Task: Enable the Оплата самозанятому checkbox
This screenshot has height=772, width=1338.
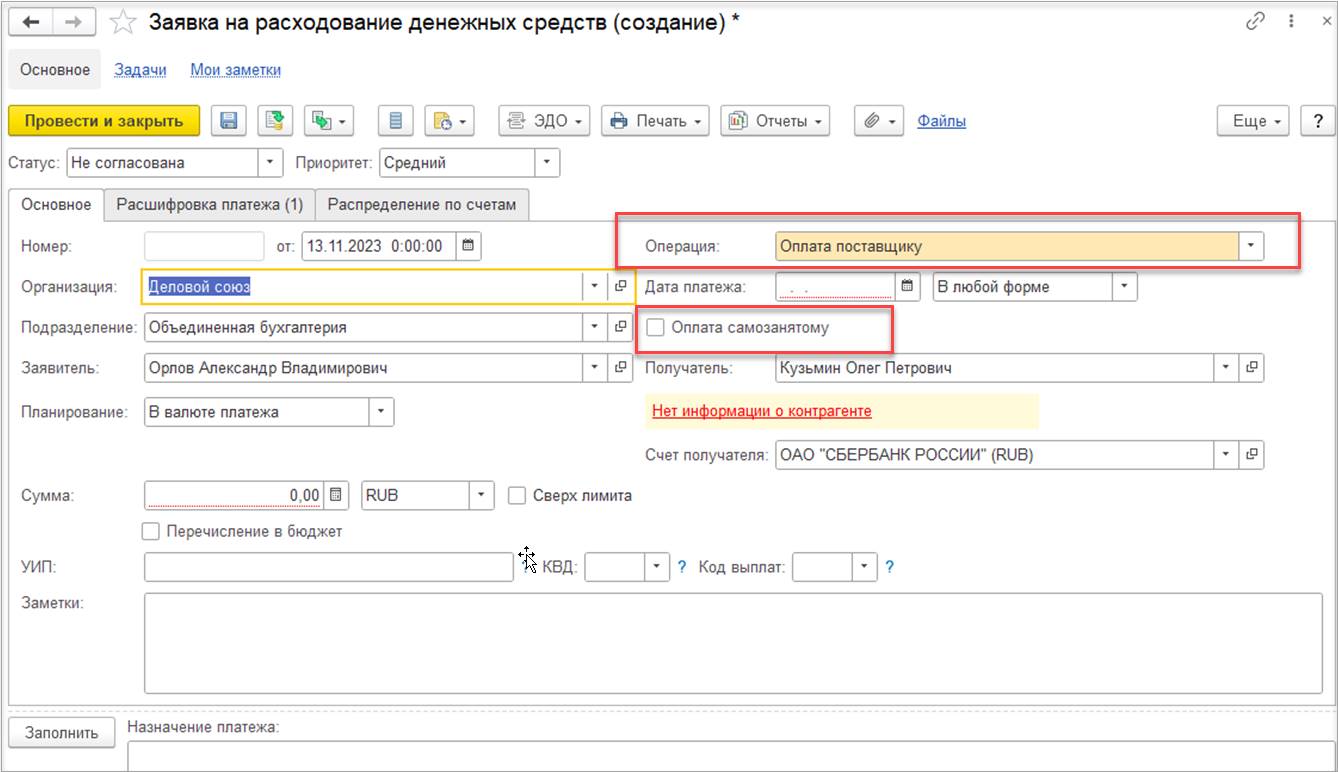Action: [x=656, y=327]
